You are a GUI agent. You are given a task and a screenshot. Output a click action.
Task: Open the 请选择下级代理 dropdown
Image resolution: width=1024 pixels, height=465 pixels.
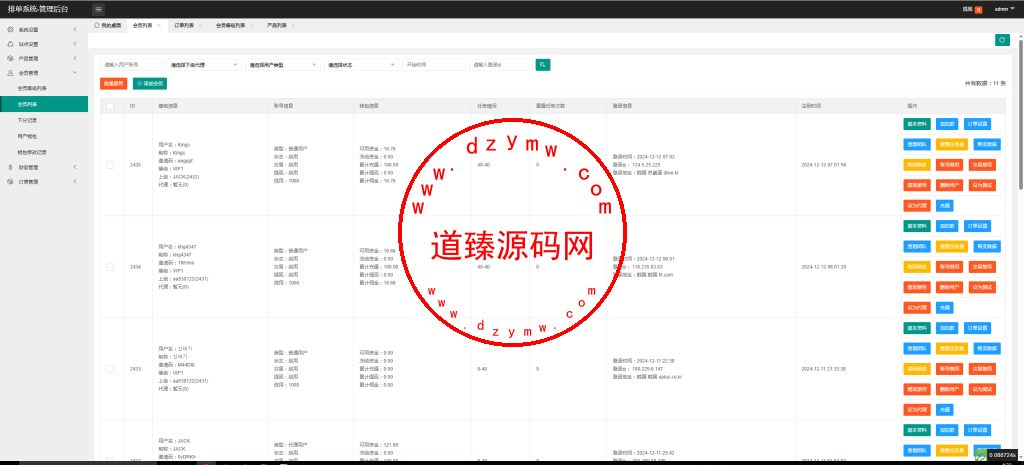204,65
